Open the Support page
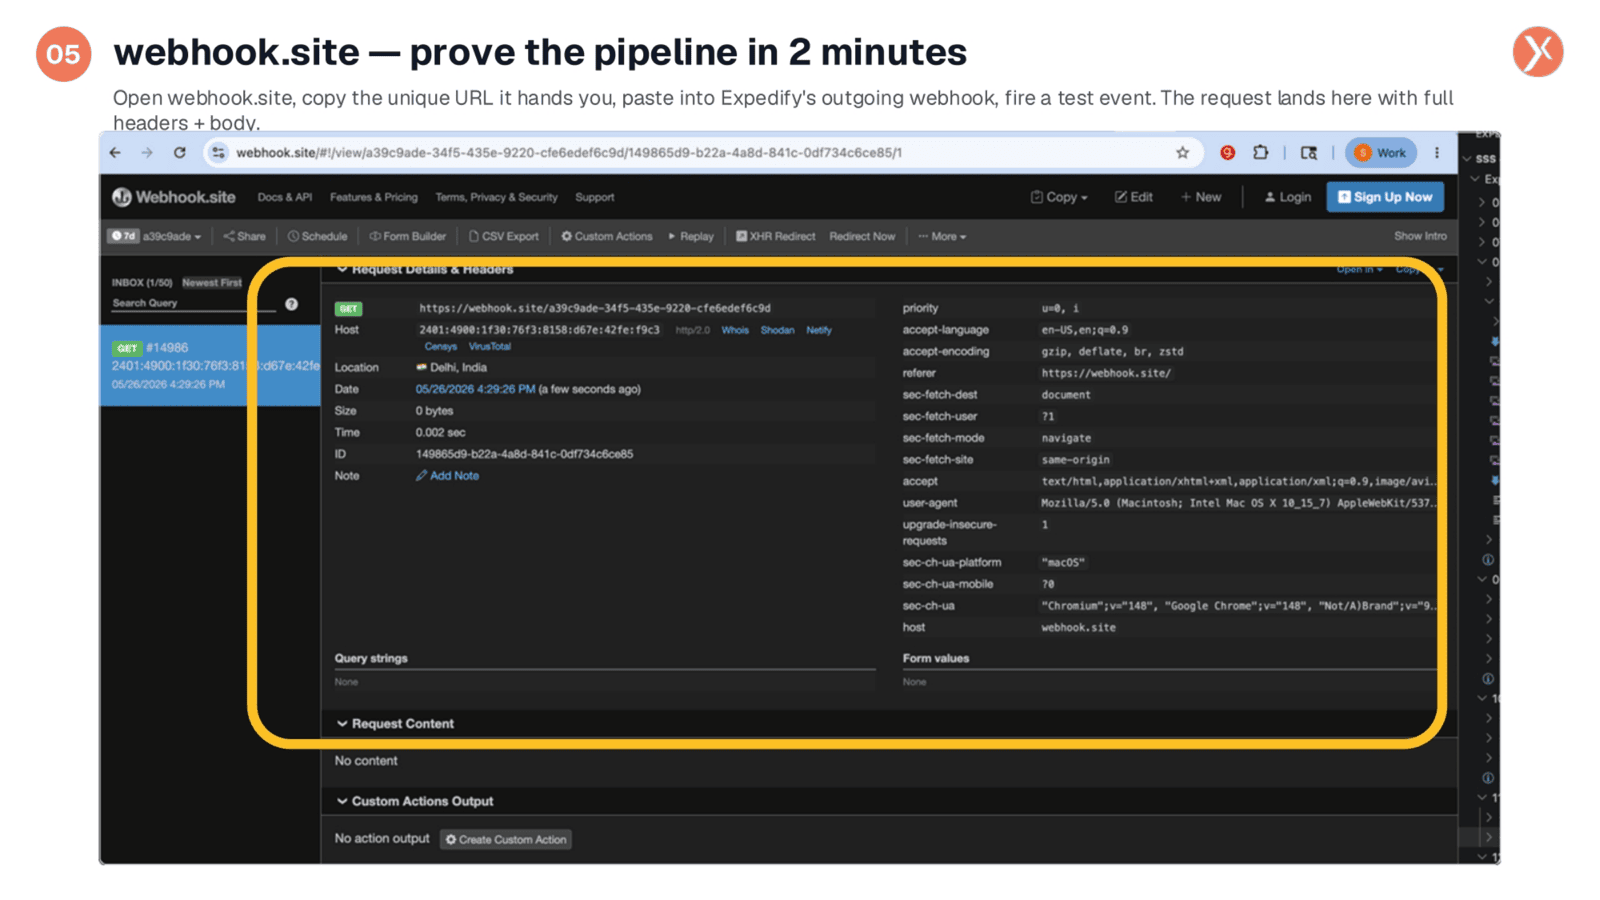1600x900 pixels. tap(595, 197)
